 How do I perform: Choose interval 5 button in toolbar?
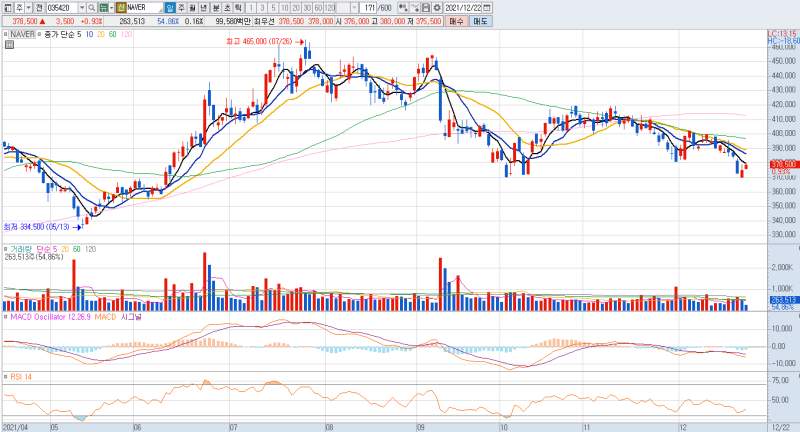(273, 8)
